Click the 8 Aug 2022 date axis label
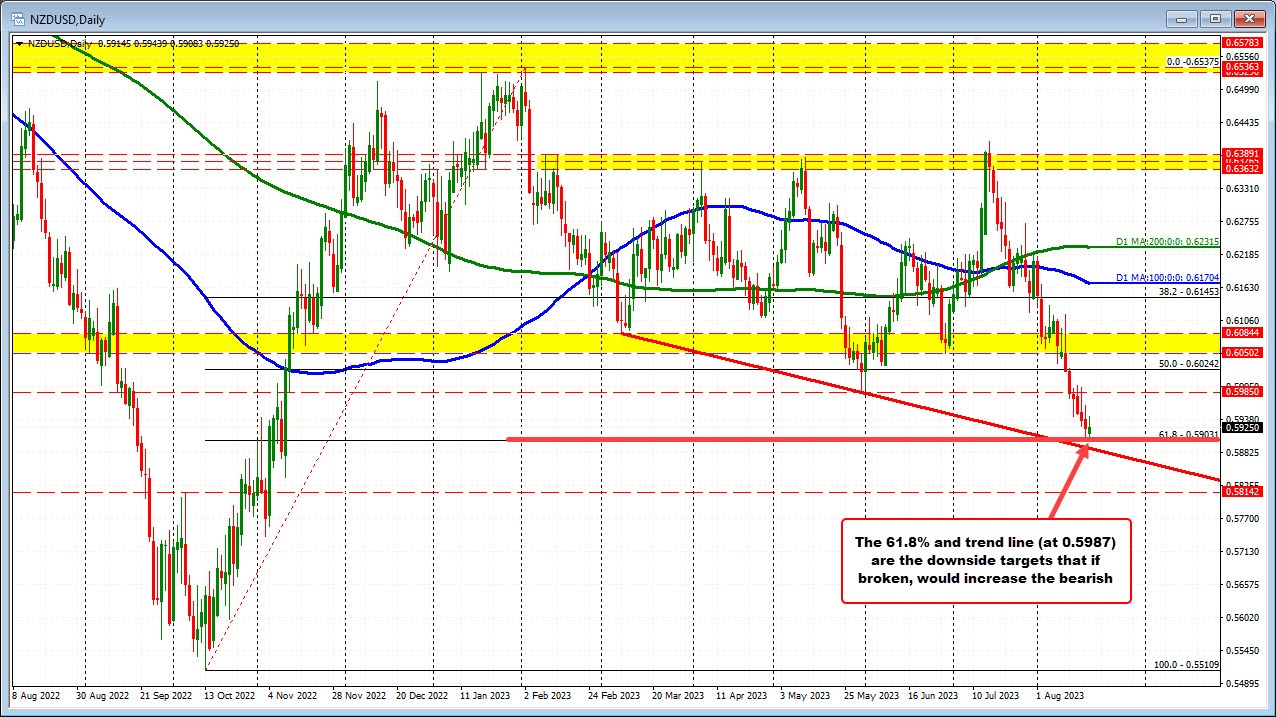 pyautogui.click(x=35, y=694)
